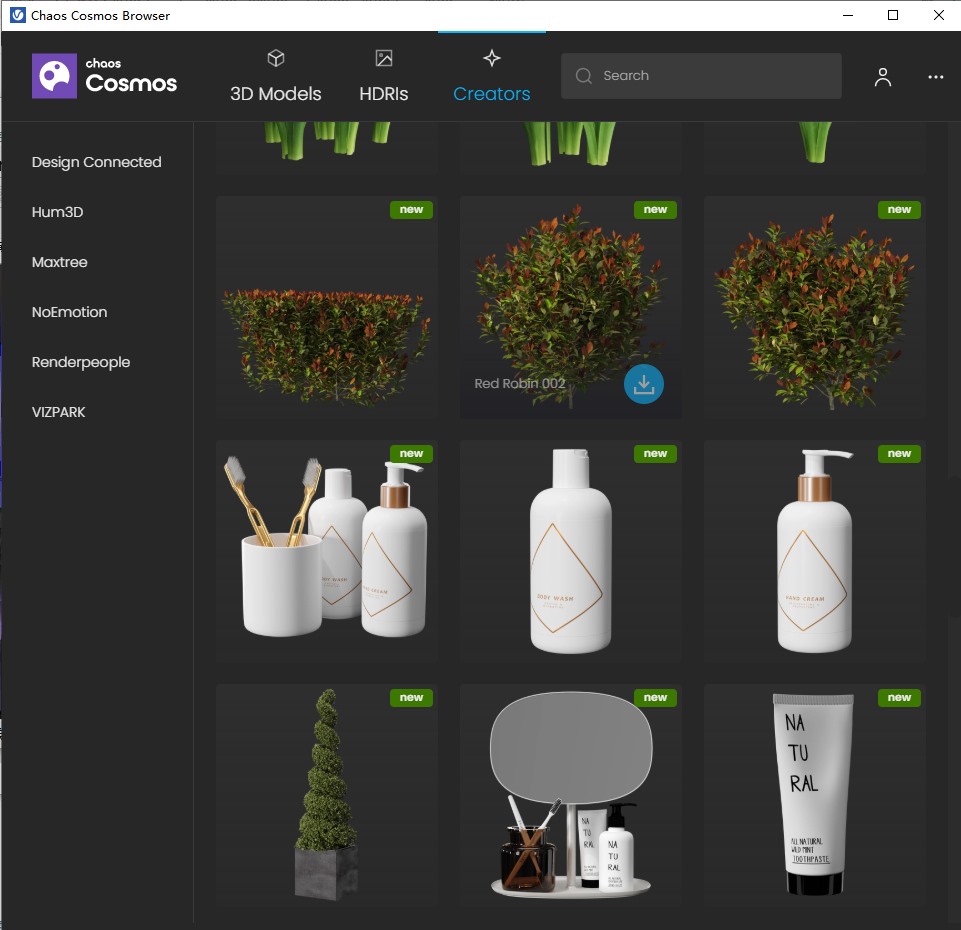
Task: Open the three-dots more options menu
Action: click(935, 77)
